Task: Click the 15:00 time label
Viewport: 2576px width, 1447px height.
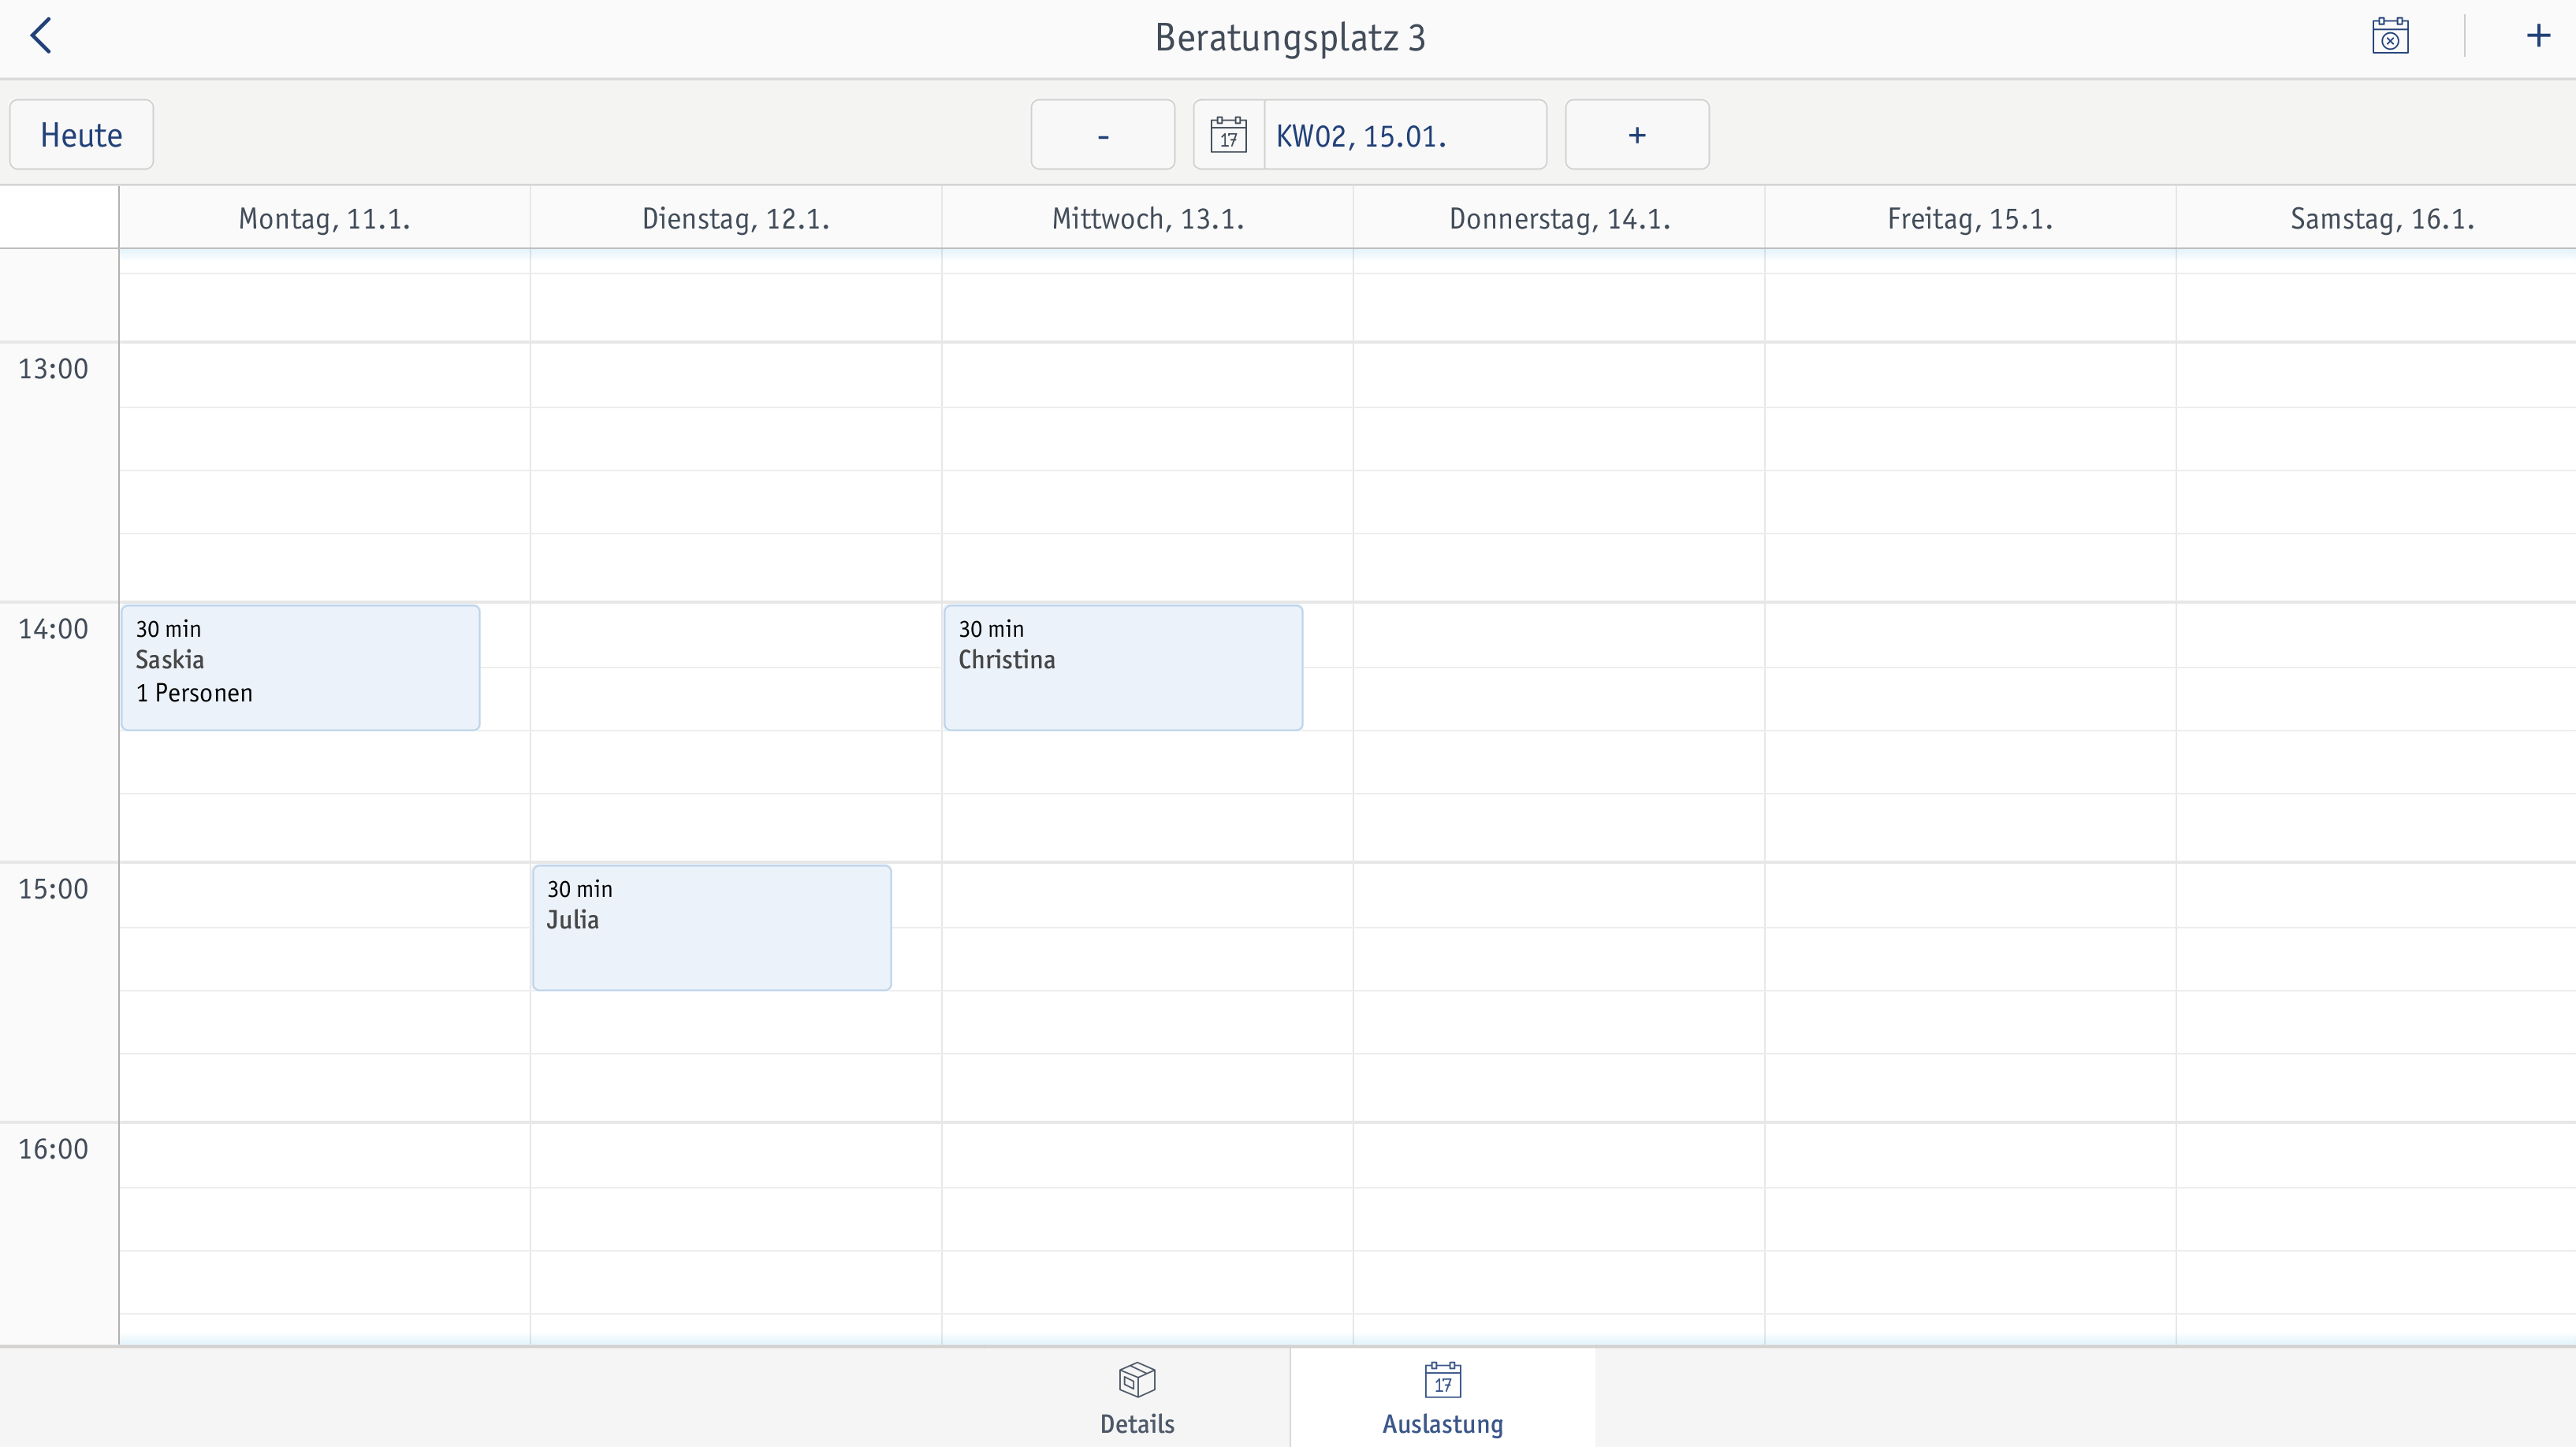Action: [54, 889]
